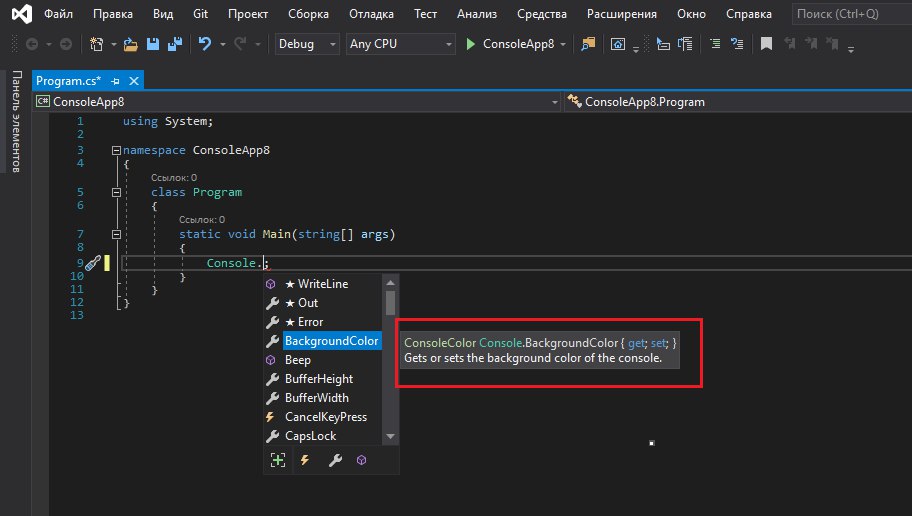
Task: Click the Save All icon
Action: pyautogui.click(x=175, y=44)
